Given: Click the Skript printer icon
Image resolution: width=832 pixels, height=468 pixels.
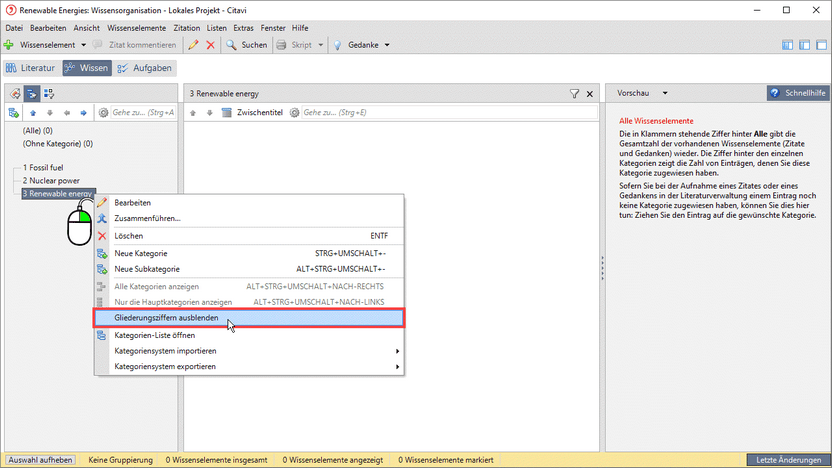Looking at the screenshot, I should click(x=282, y=45).
